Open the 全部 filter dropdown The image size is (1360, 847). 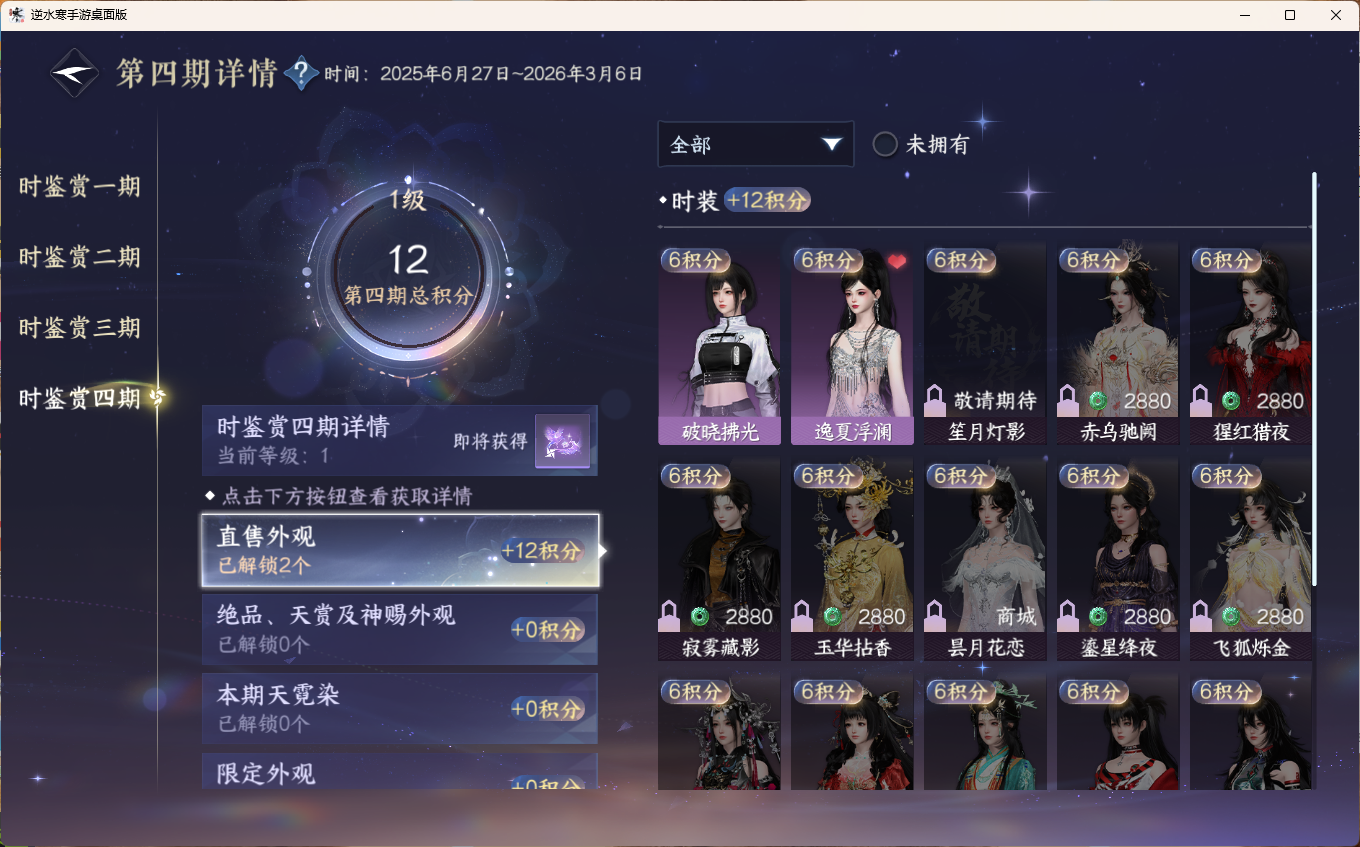[756, 144]
